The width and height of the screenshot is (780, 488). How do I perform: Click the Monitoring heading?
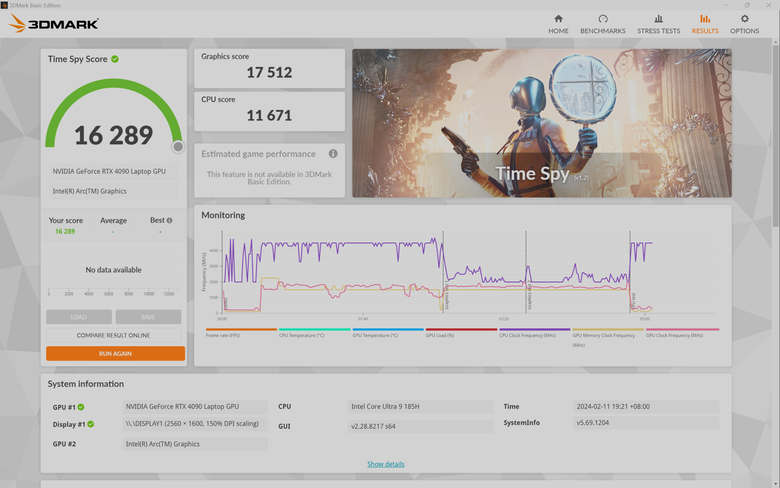click(223, 215)
